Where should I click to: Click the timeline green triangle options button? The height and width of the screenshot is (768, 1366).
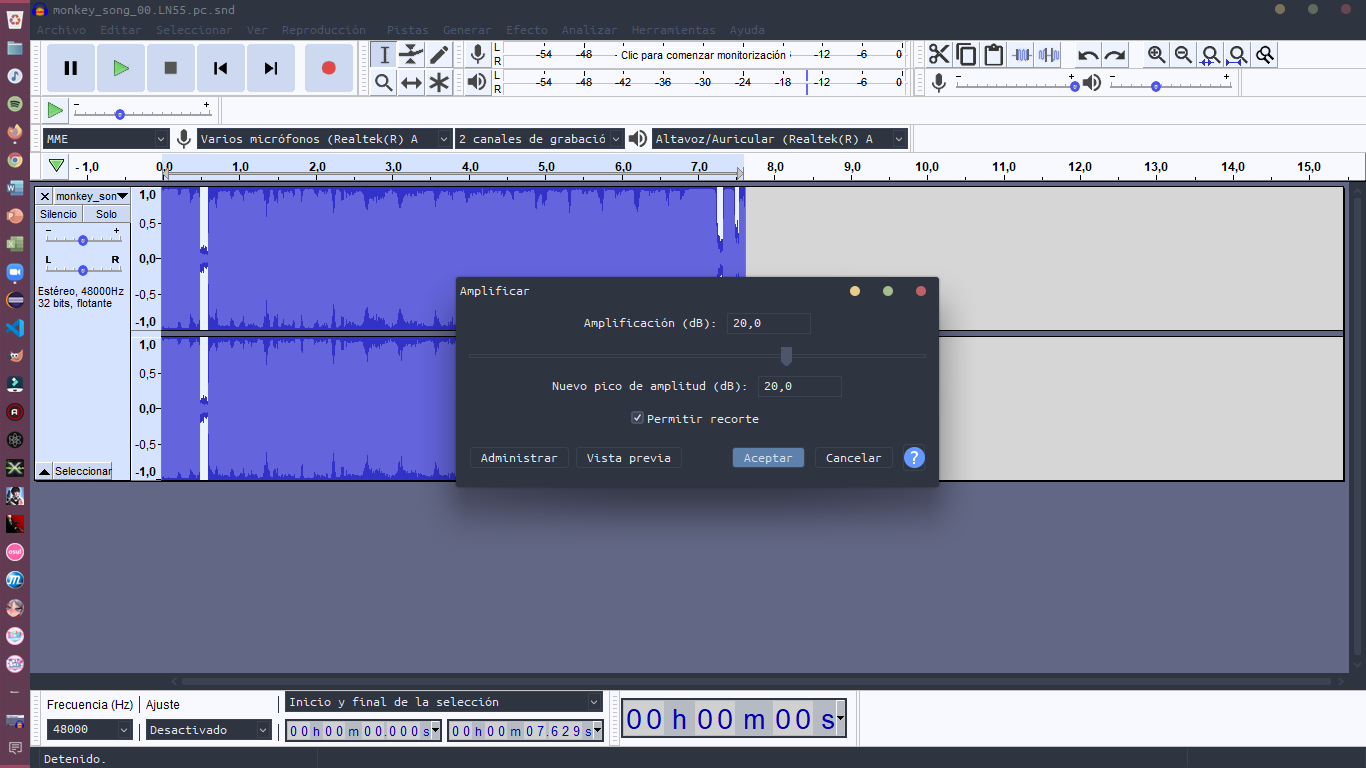coord(57,166)
